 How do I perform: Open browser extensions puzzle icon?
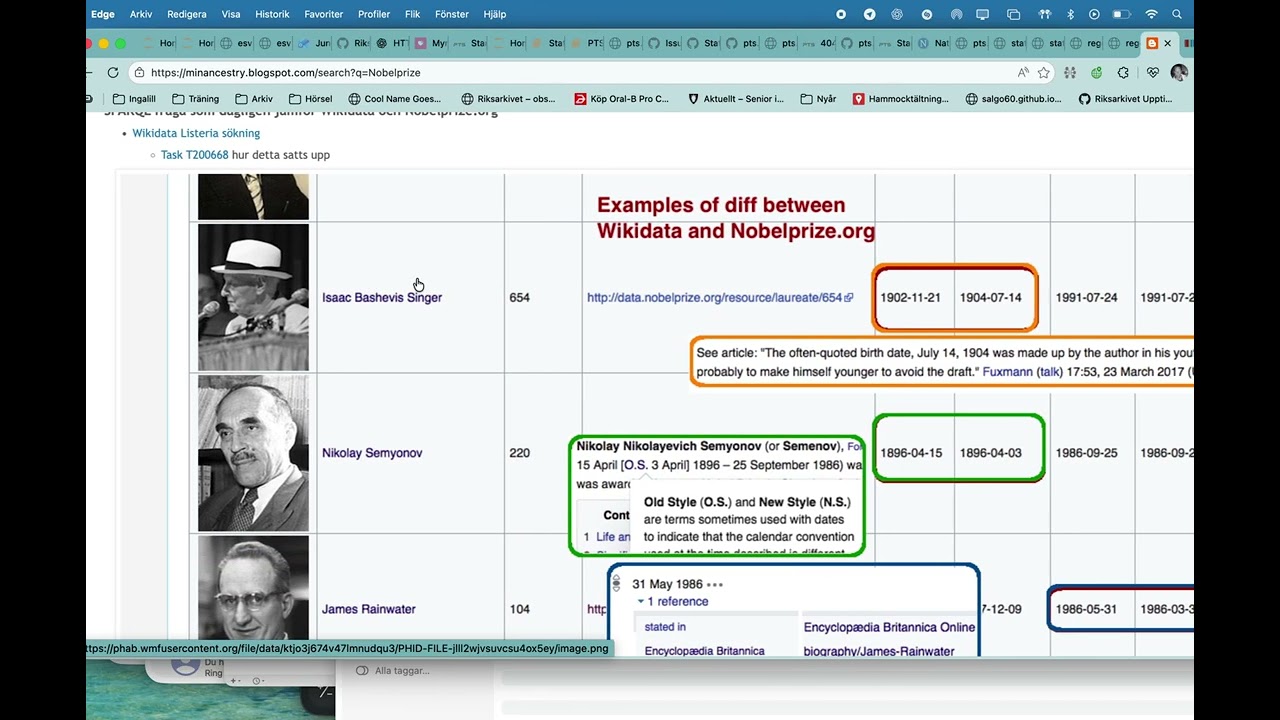[x=1123, y=73]
